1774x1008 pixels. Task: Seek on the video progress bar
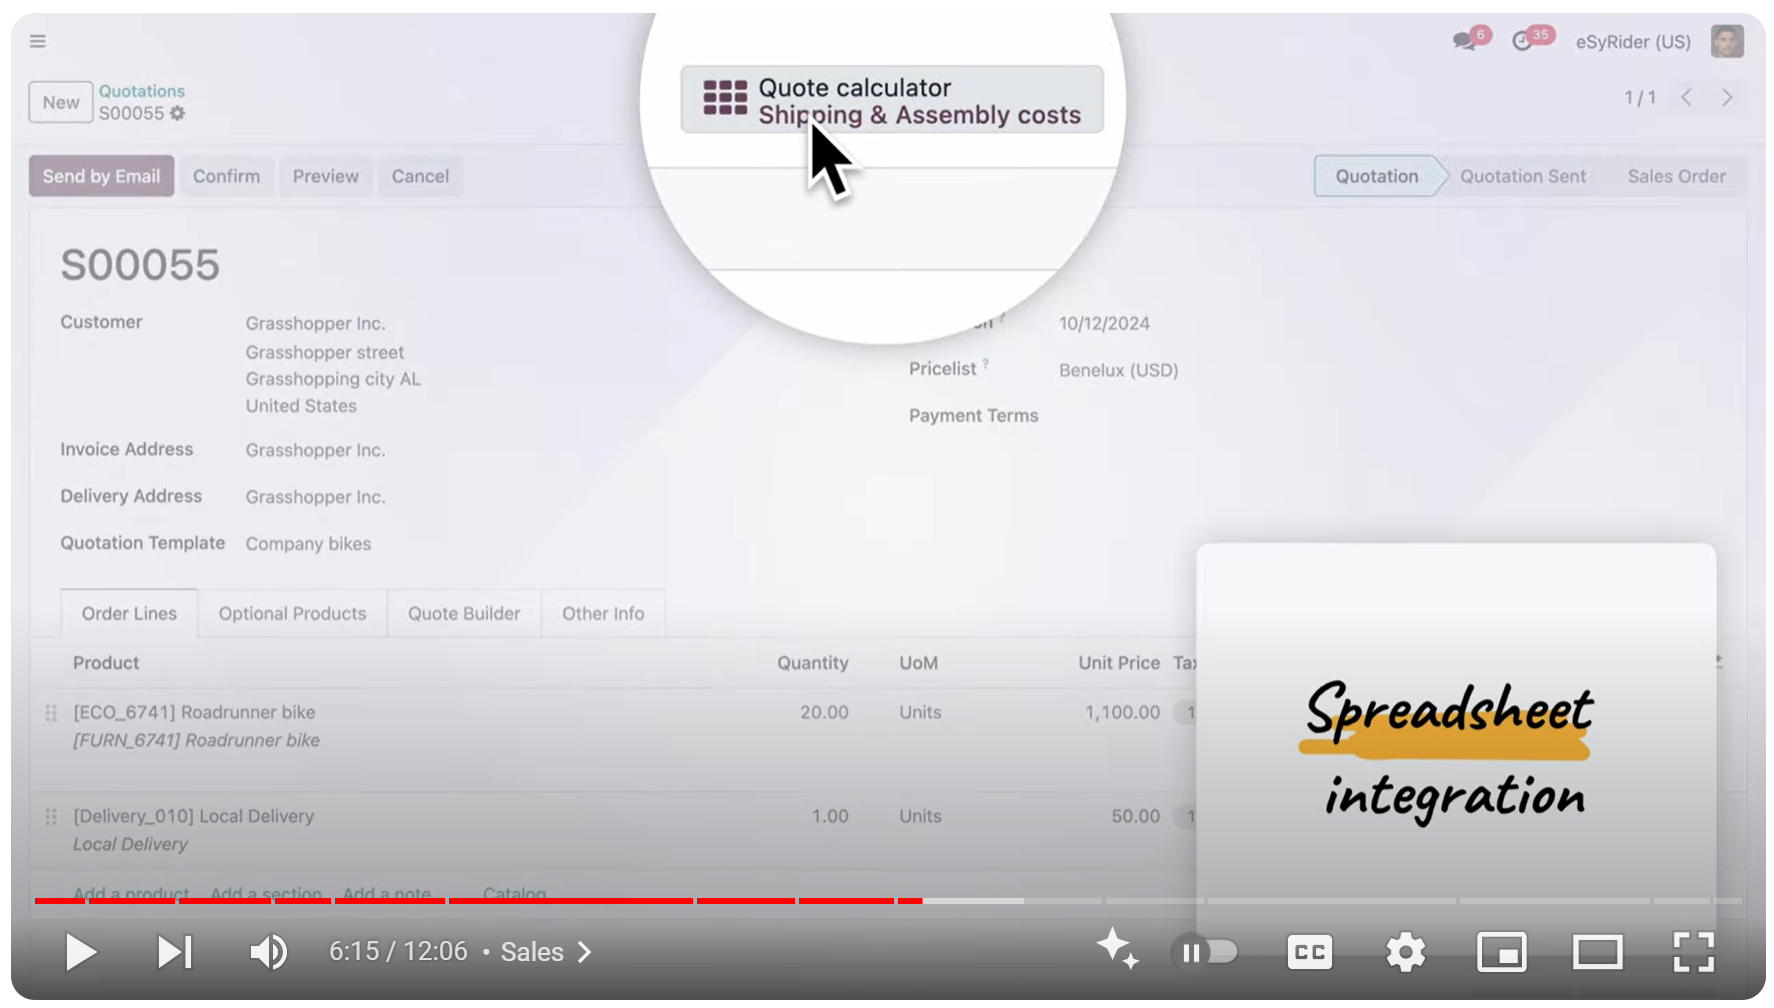pos(887,901)
